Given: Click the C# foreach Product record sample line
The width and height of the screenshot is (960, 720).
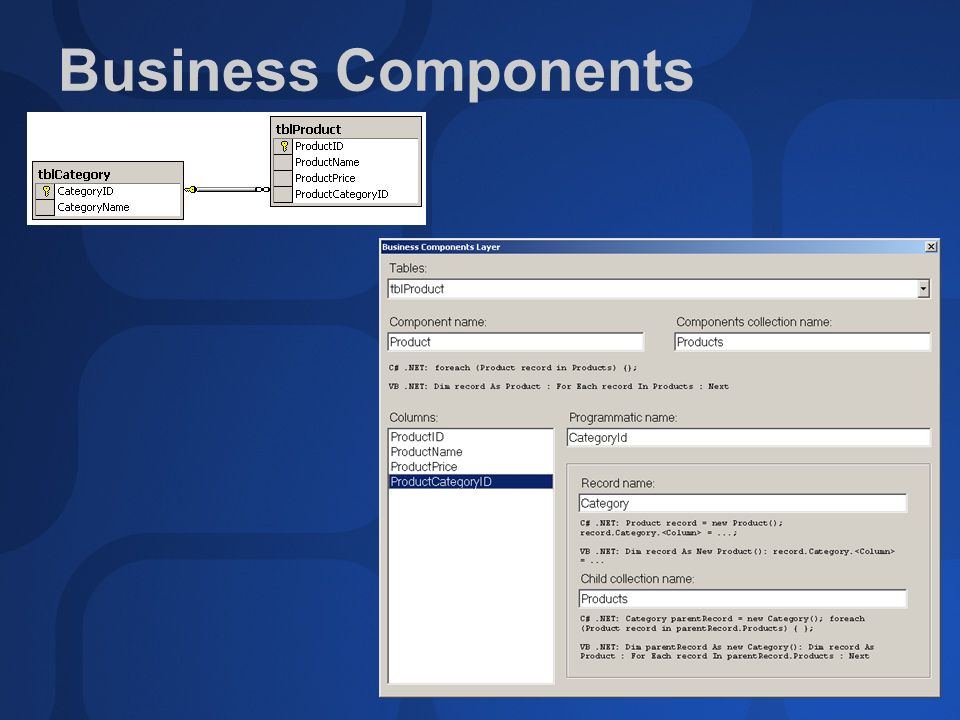Looking at the screenshot, I should pyautogui.click(x=513, y=368).
